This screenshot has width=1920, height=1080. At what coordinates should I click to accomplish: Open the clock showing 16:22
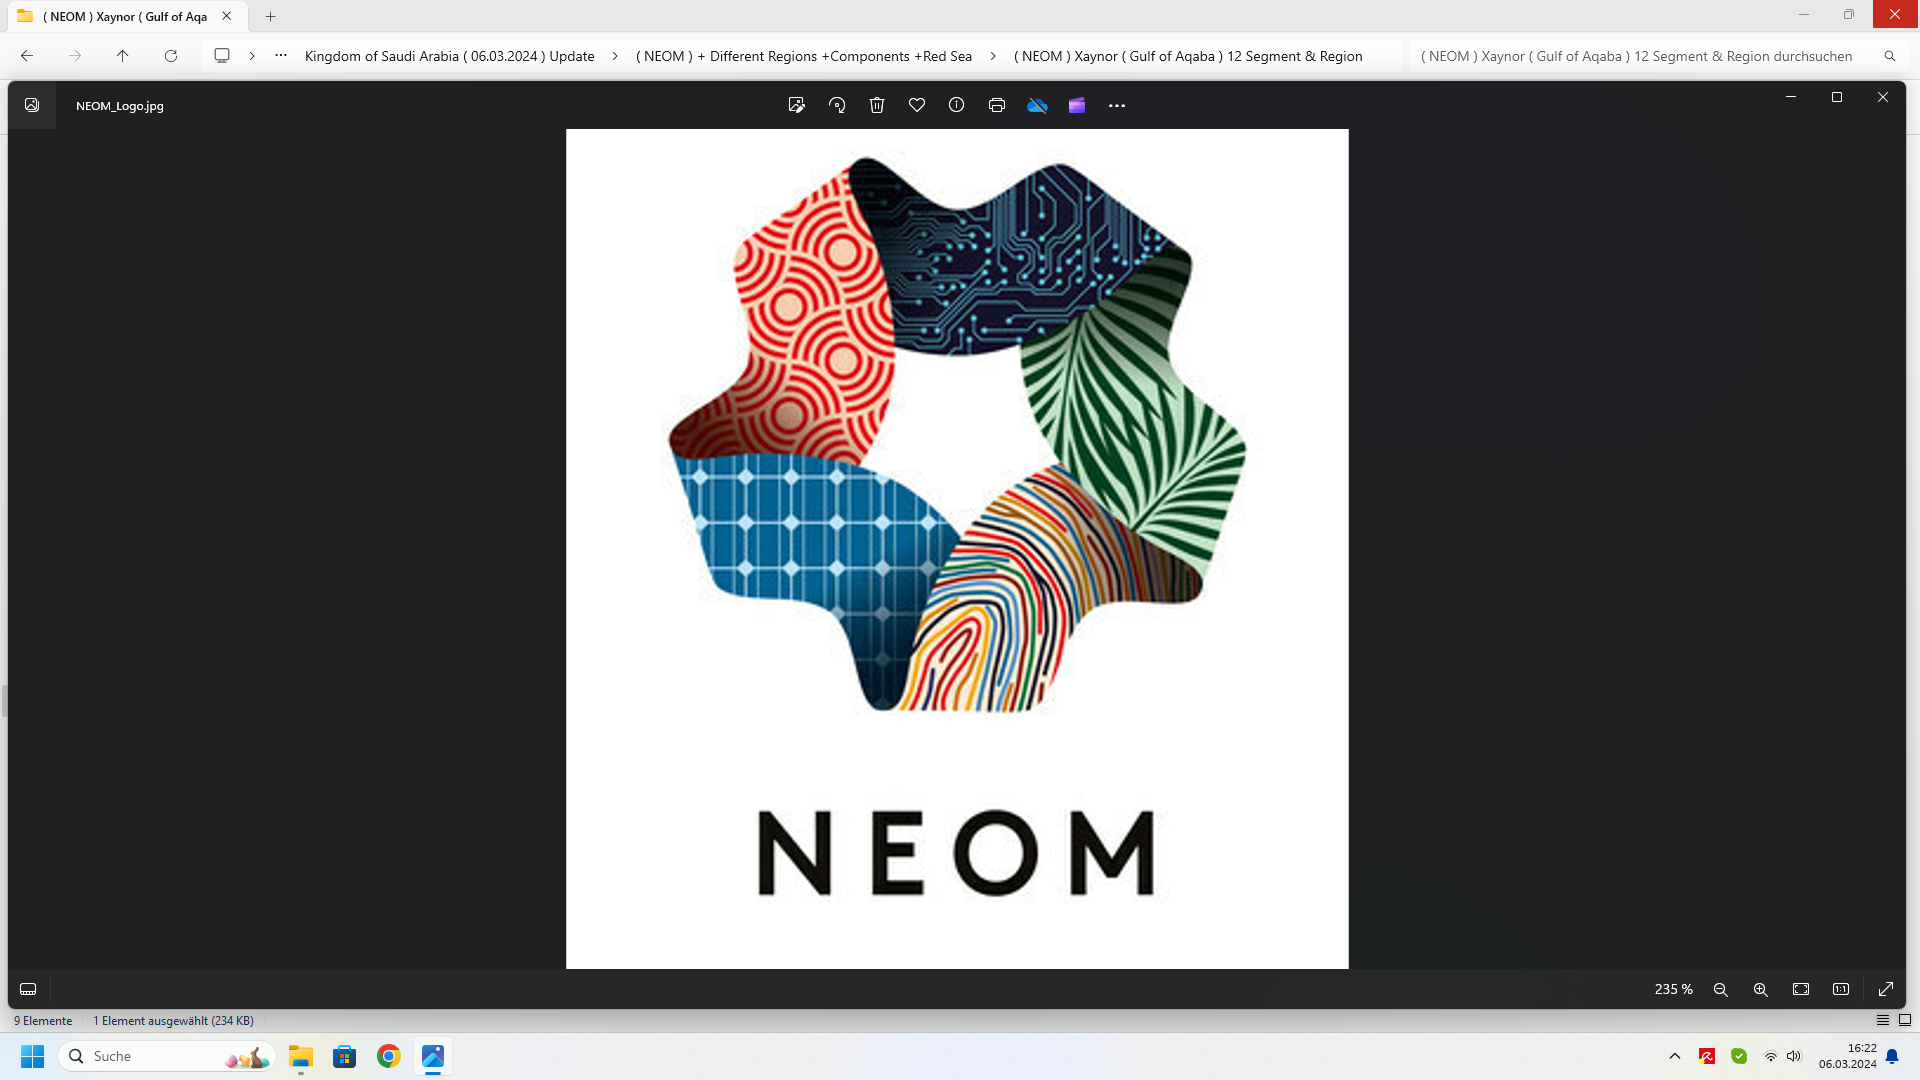pyautogui.click(x=1847, y=1056)
